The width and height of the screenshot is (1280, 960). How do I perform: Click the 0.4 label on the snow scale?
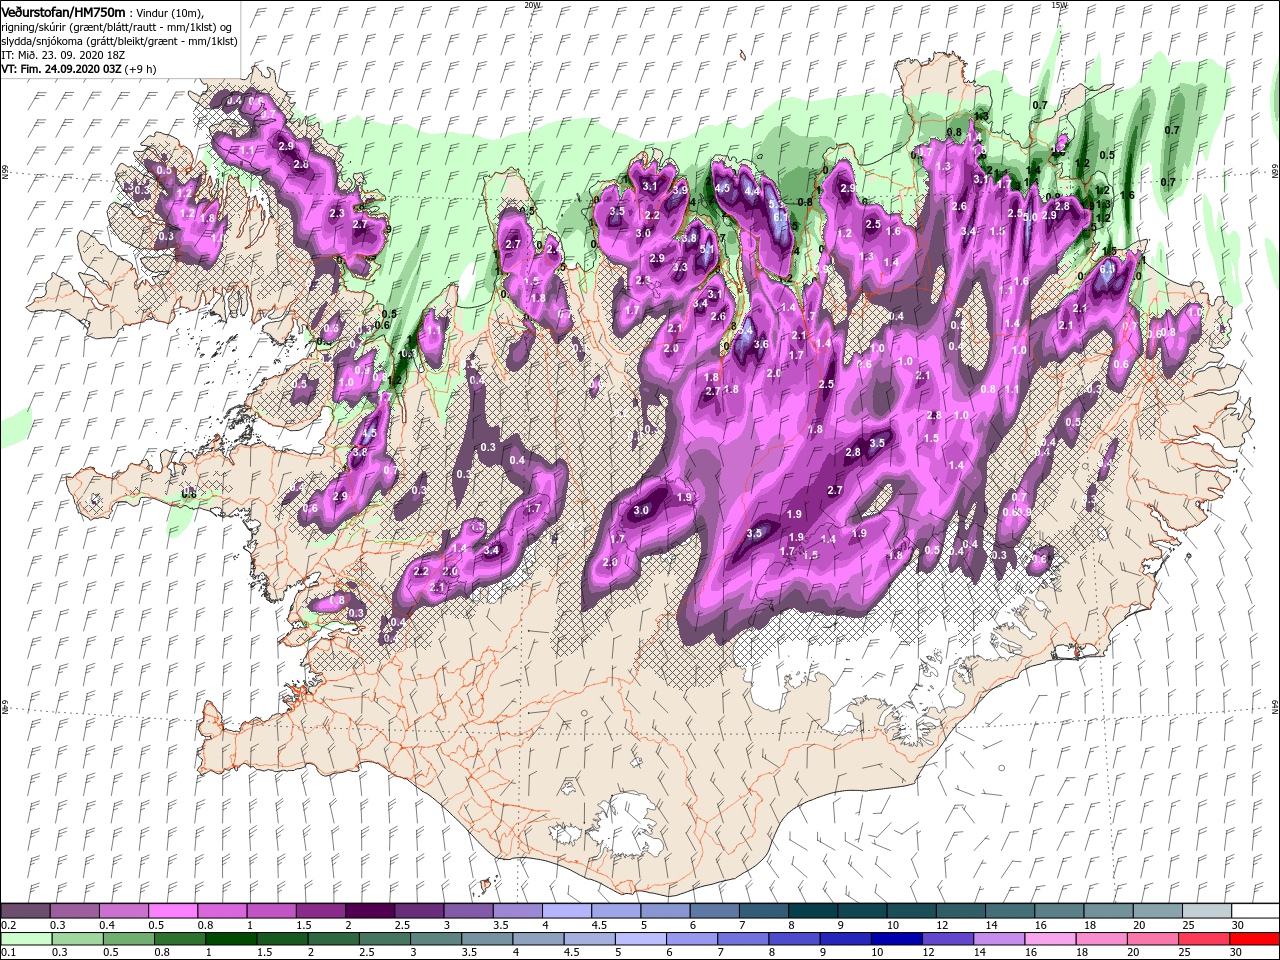(107, 925)
